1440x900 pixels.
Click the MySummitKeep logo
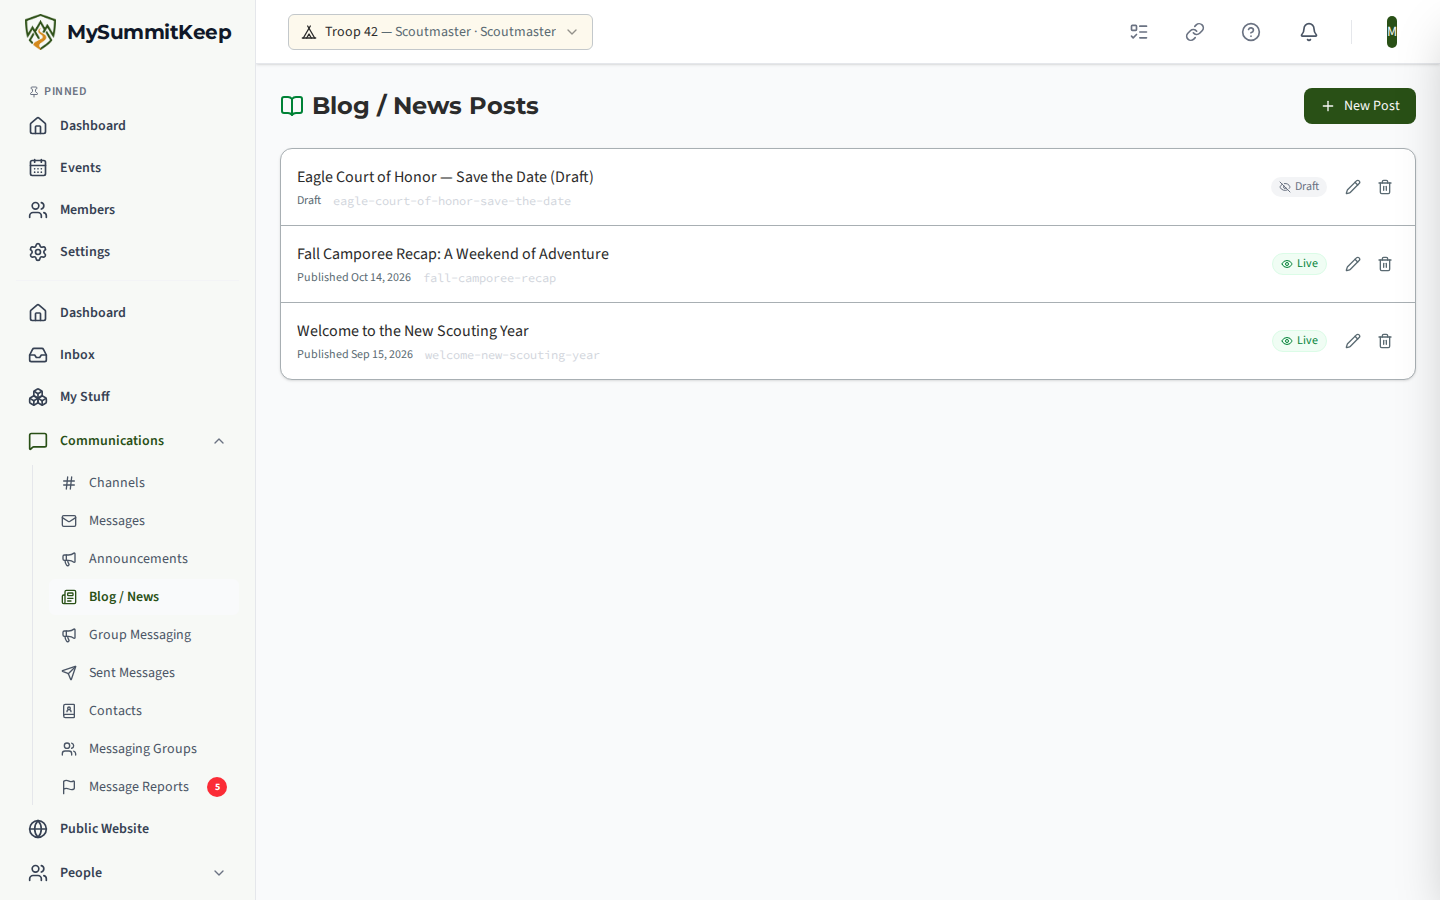(x=128, y=32)
